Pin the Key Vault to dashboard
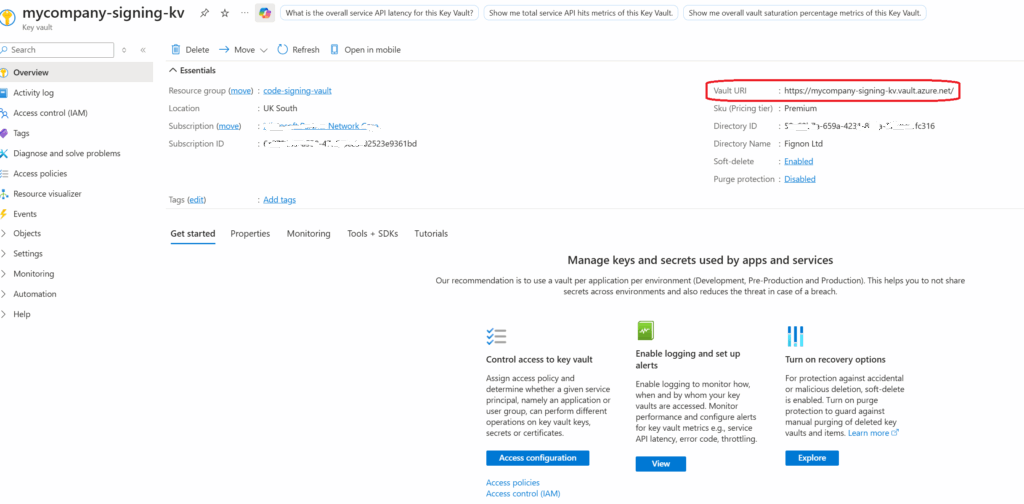This screenshot has width=1024, height=504. pyautogui.click(x=205, y=13)
